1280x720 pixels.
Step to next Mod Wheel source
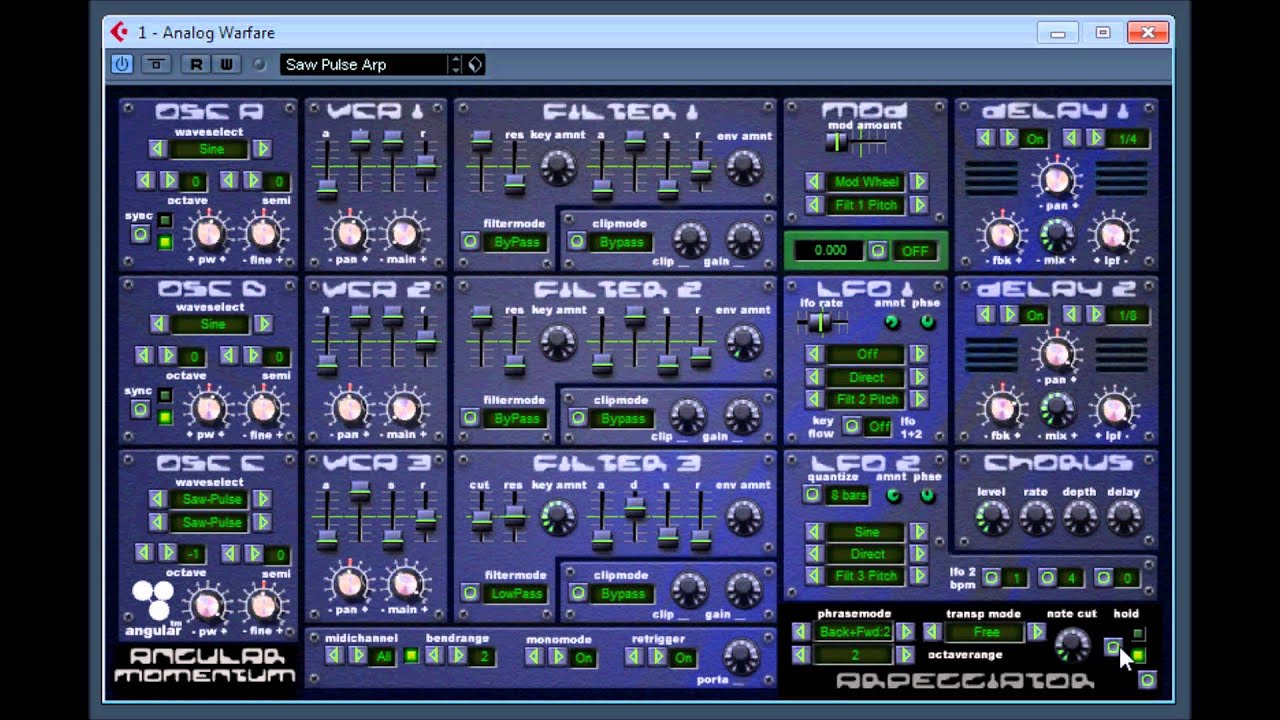[918, 182]
